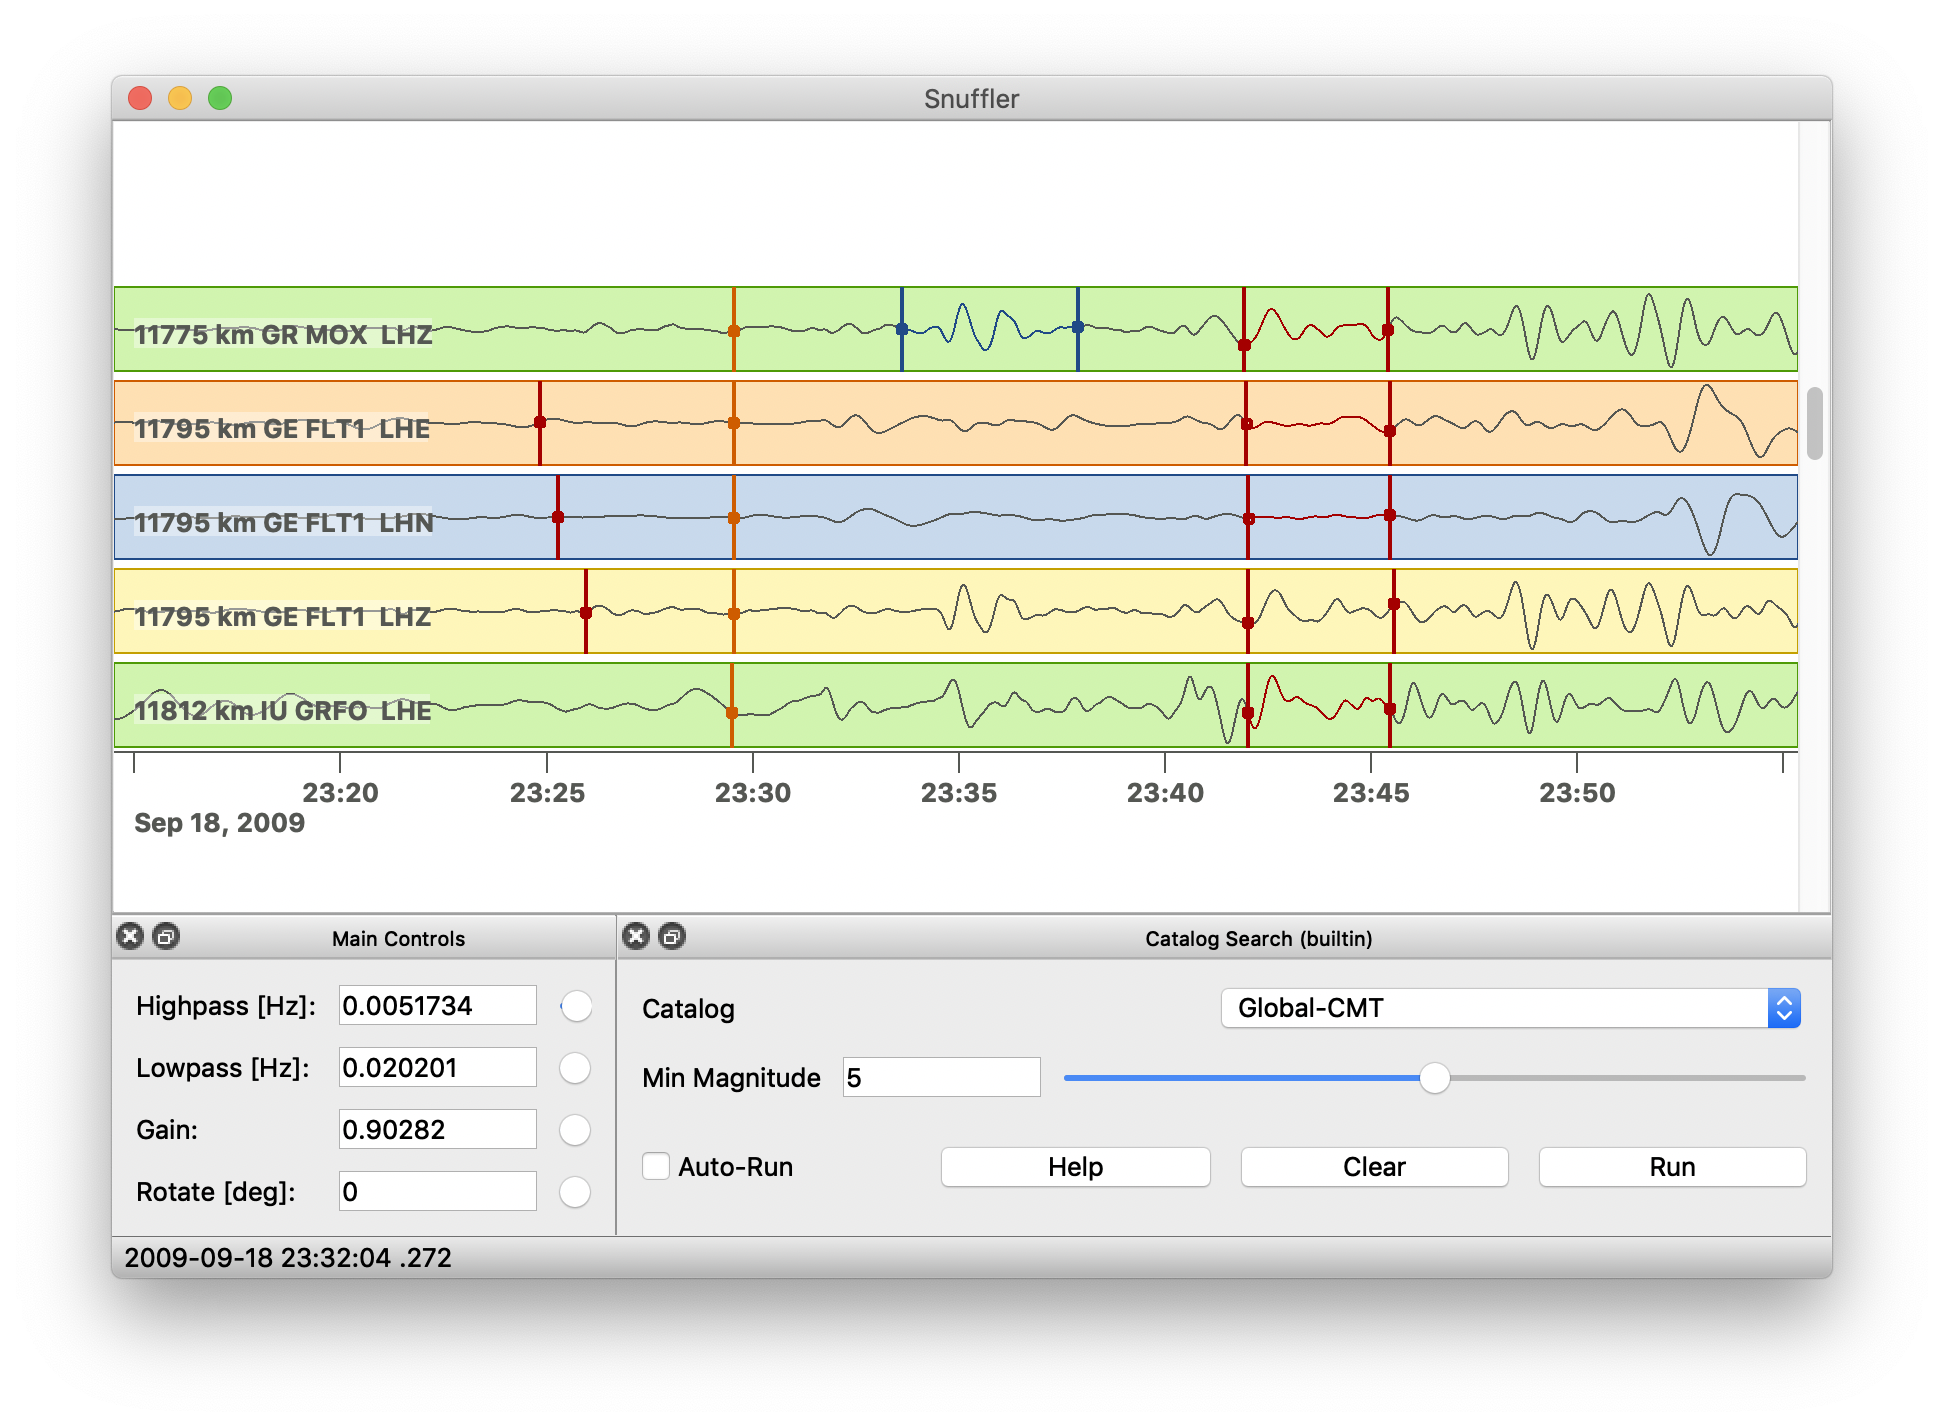Click the 23:45 time axis label
This screenshot has height=1426, width=1944.
pyautogui.click(x=1371, y=793)
